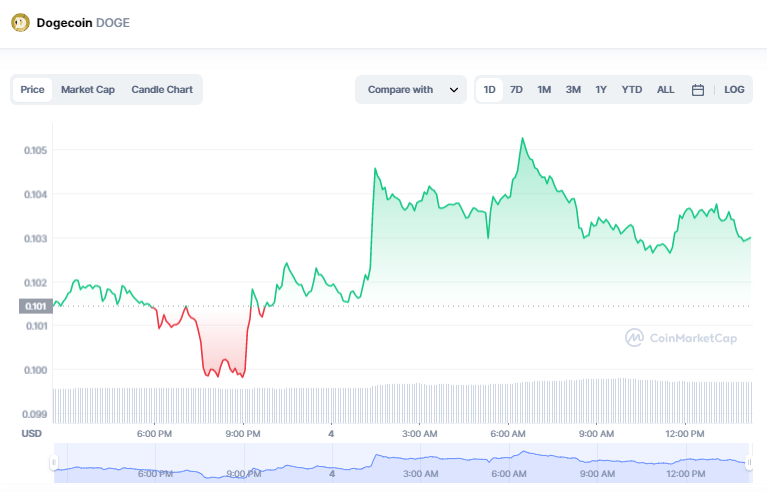Select the 1Y time range
This screenshot has width=767, height=492.
click(601, 89)
